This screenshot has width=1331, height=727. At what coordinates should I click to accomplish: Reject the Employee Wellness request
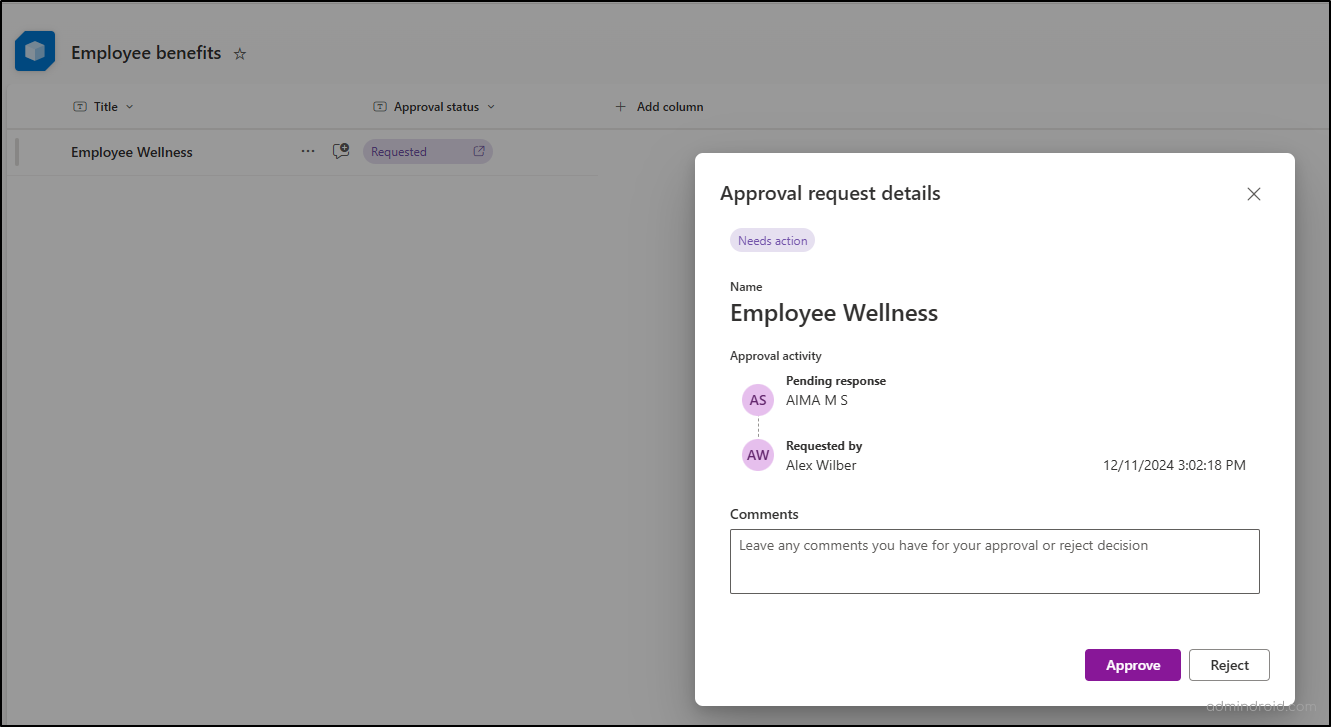click(x=1229, y=664)
